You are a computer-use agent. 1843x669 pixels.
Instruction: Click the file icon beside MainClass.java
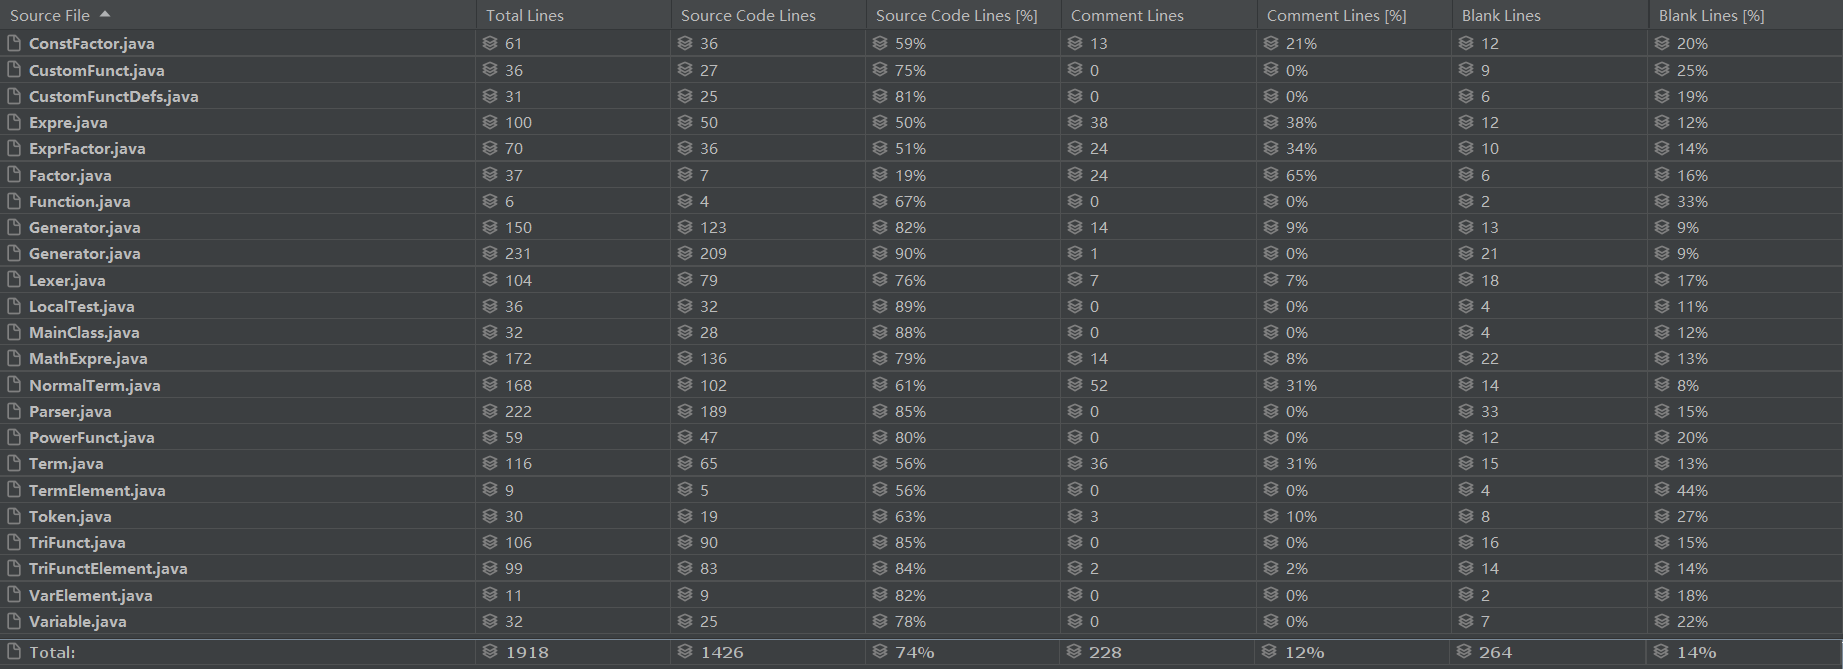pyautogui.click(x=13, y=332)
